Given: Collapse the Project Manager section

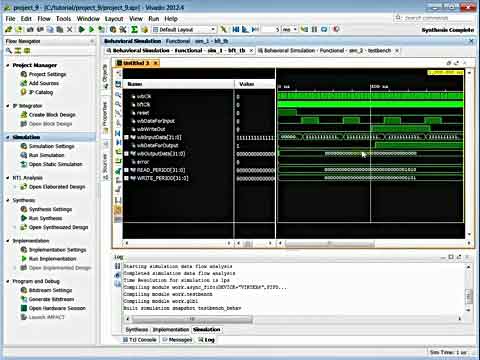Looking at the screenshot, I should click(8, 65).
